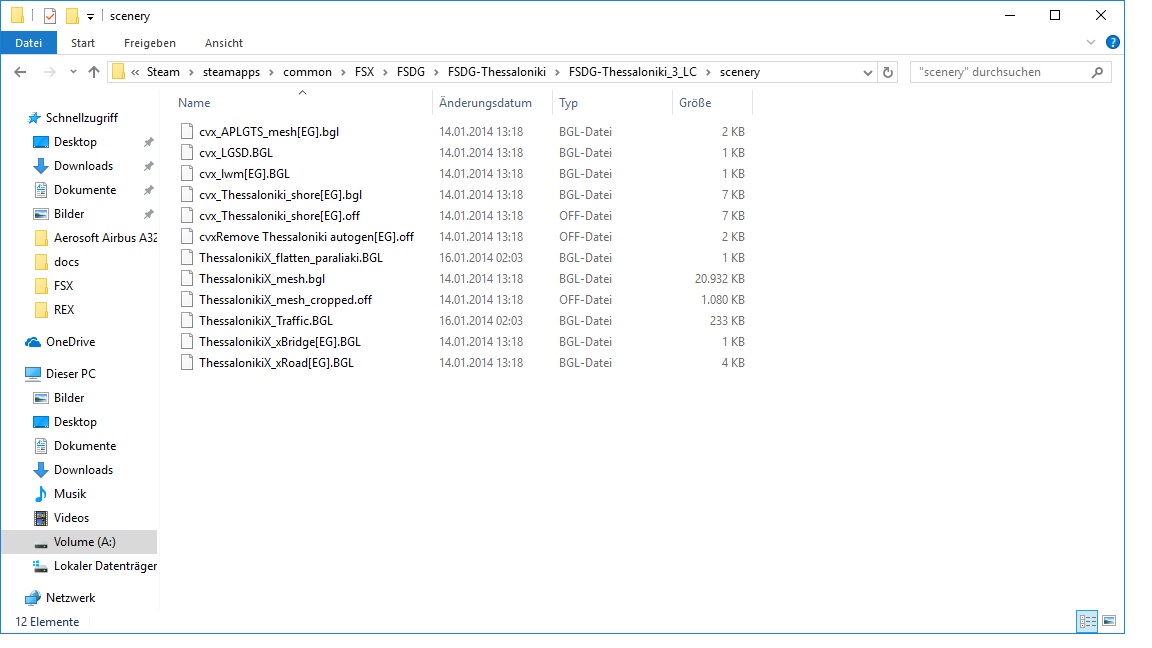
Task: Open the Datei menu tab
Action: pyautogui.click(x=29, y=43)
